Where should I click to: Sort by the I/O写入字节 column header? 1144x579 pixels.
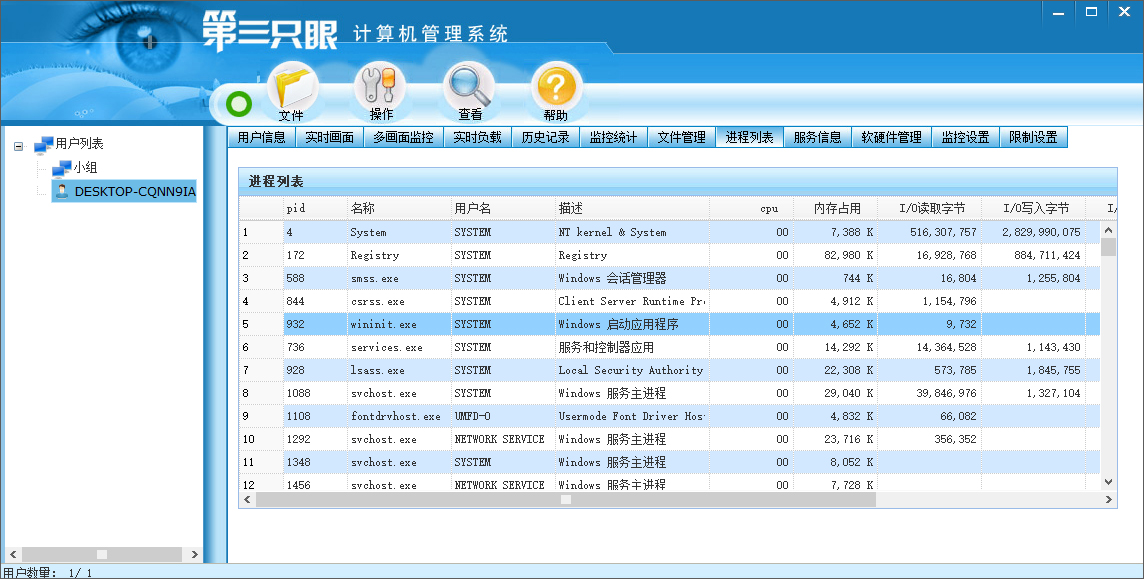point(1033,208)
